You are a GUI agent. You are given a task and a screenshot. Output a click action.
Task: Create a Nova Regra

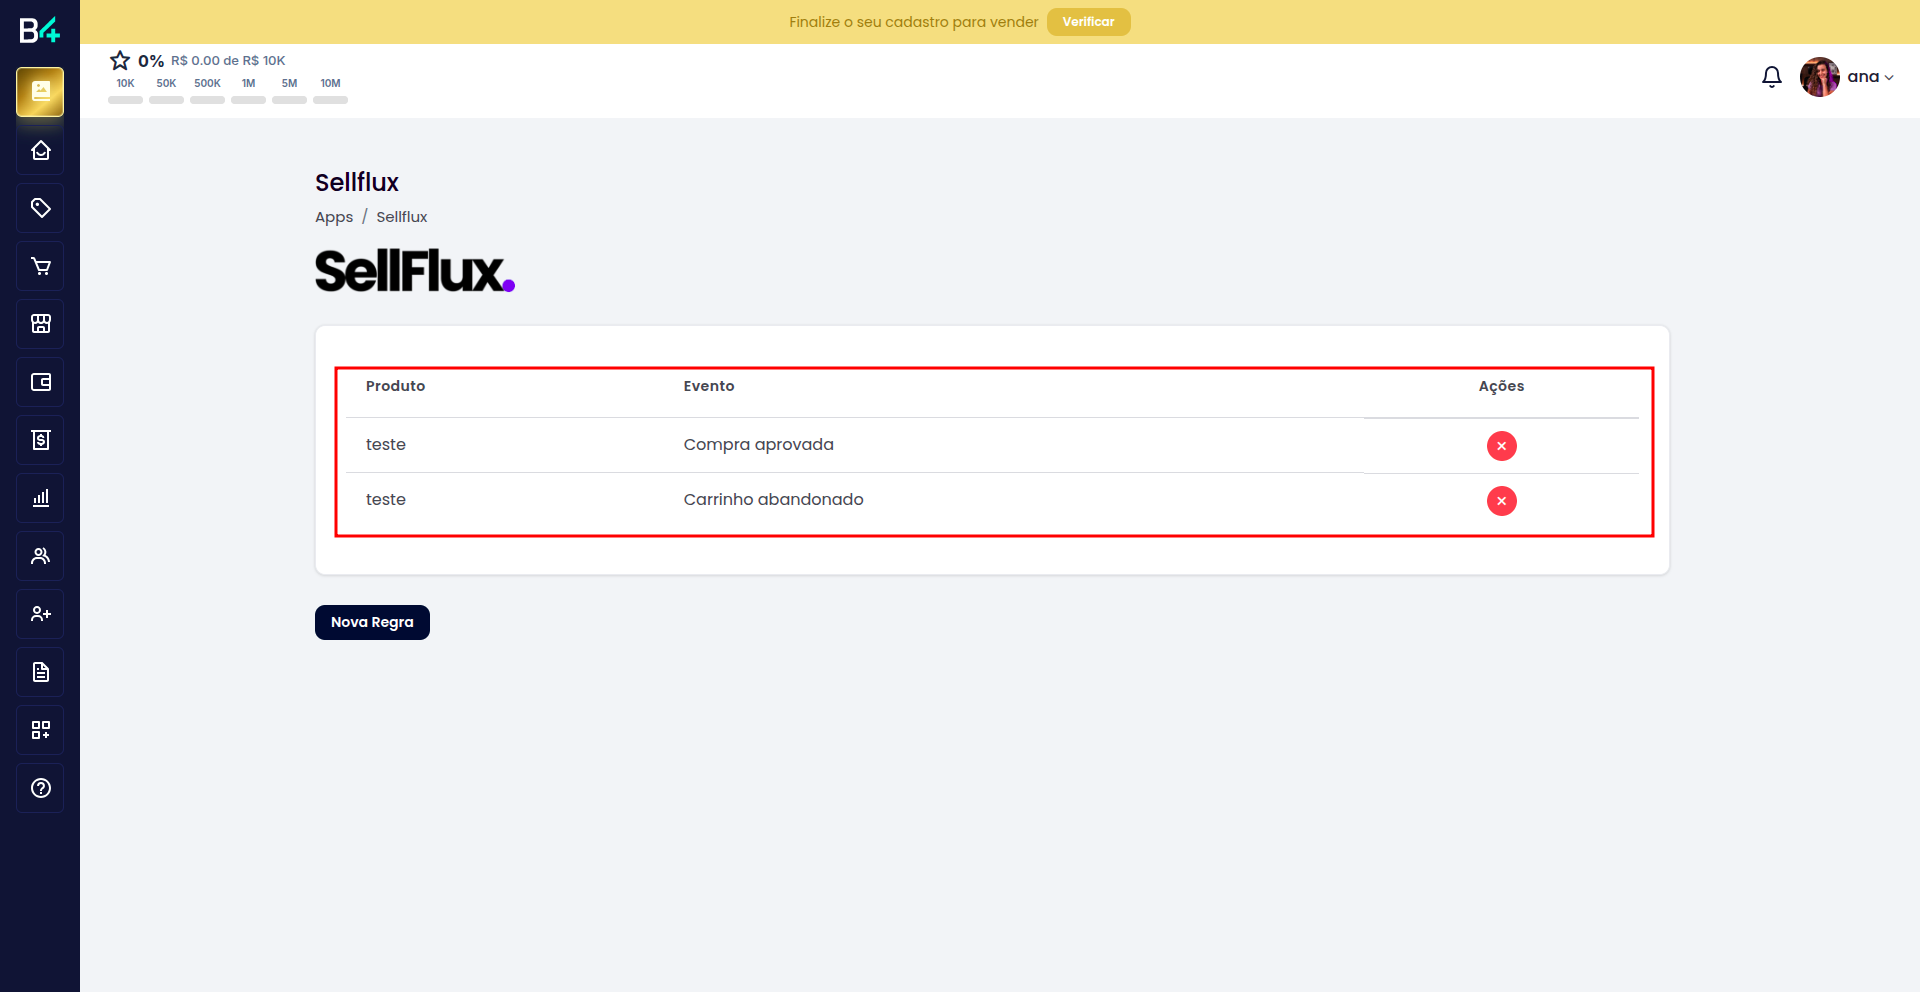point(372,622)
